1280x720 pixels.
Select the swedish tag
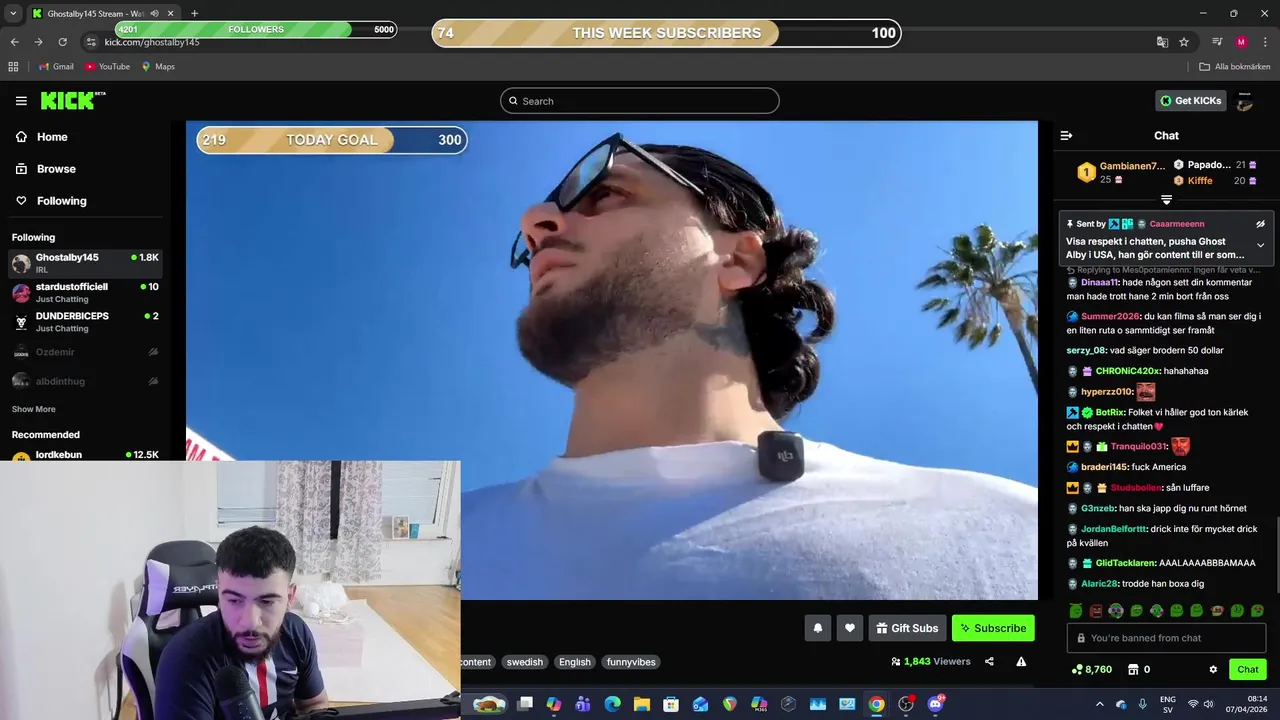[524, 662]
